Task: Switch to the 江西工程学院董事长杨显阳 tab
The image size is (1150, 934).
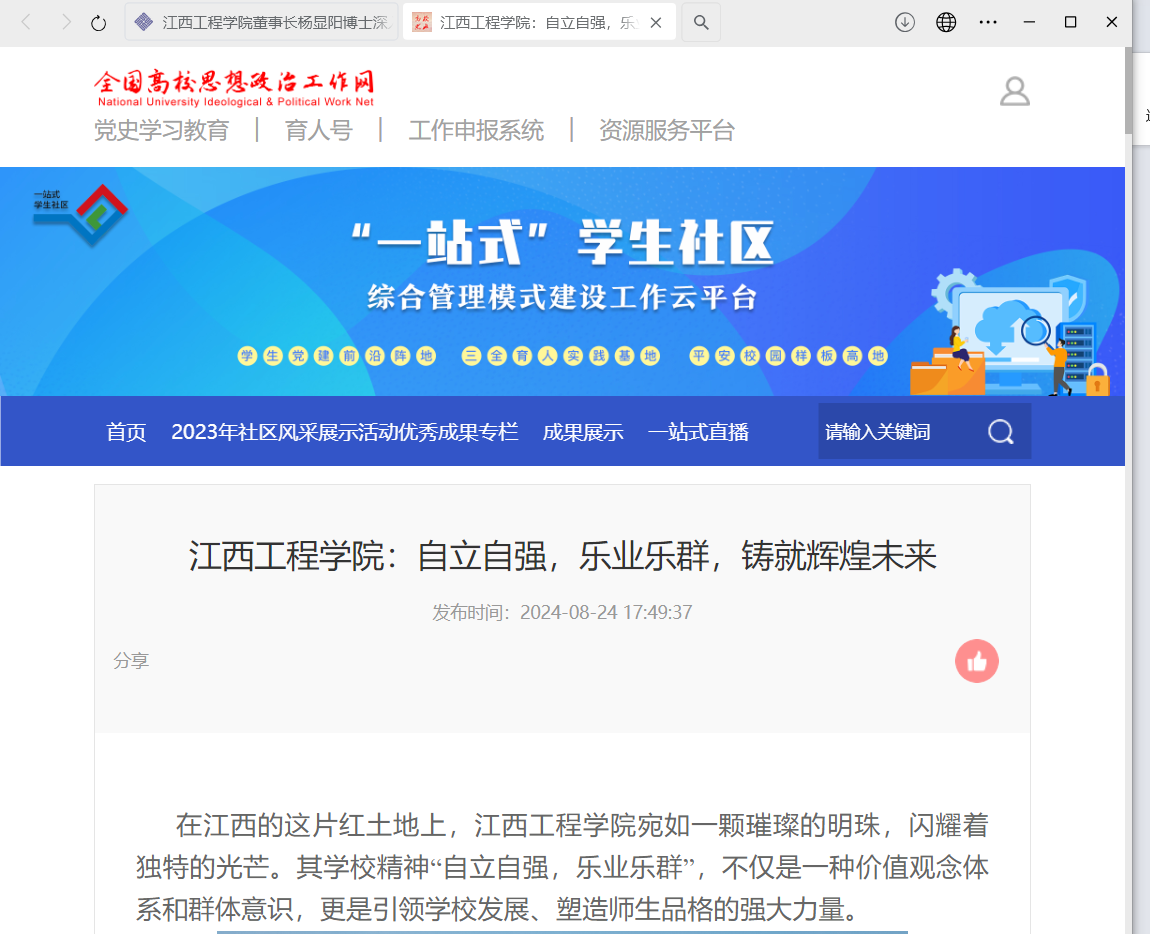Action: click(x=262, y=22)
